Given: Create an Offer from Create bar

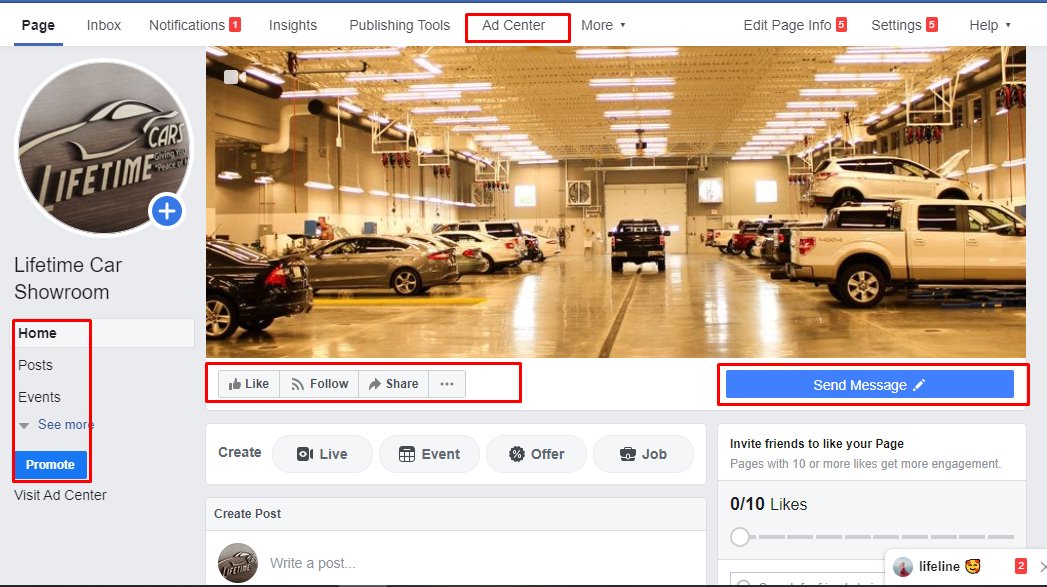Looking at the screenshot, I should pyautogui.click(x=536, y=454).
